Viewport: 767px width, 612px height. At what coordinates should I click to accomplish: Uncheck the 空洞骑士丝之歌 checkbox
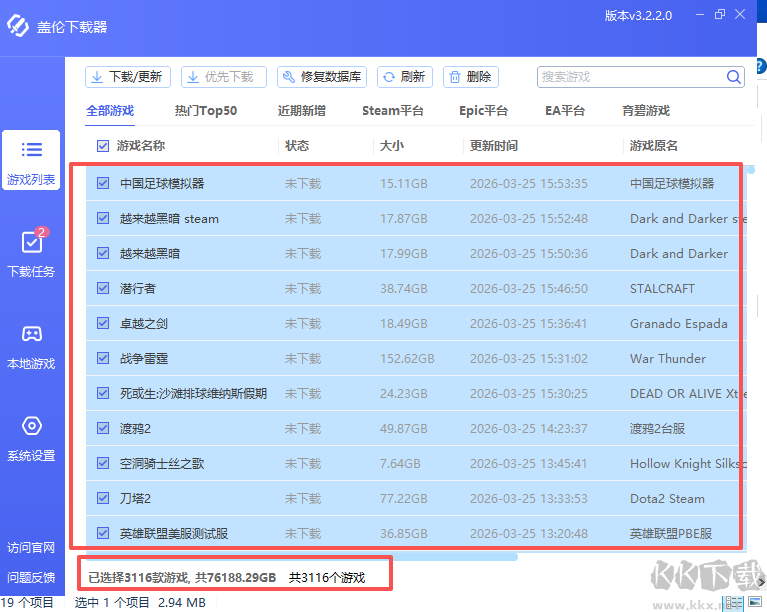[x=103, y=463]
